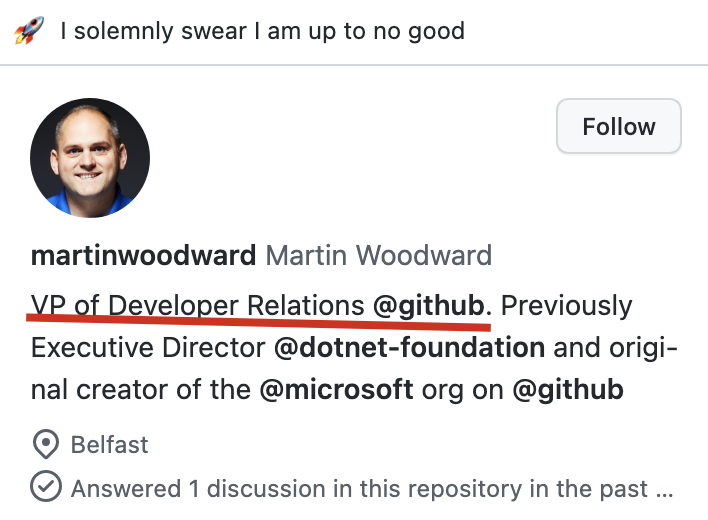The image size is (708, 520).
Task: Click the "creator of the" bio text
Action: click(163, 390)
